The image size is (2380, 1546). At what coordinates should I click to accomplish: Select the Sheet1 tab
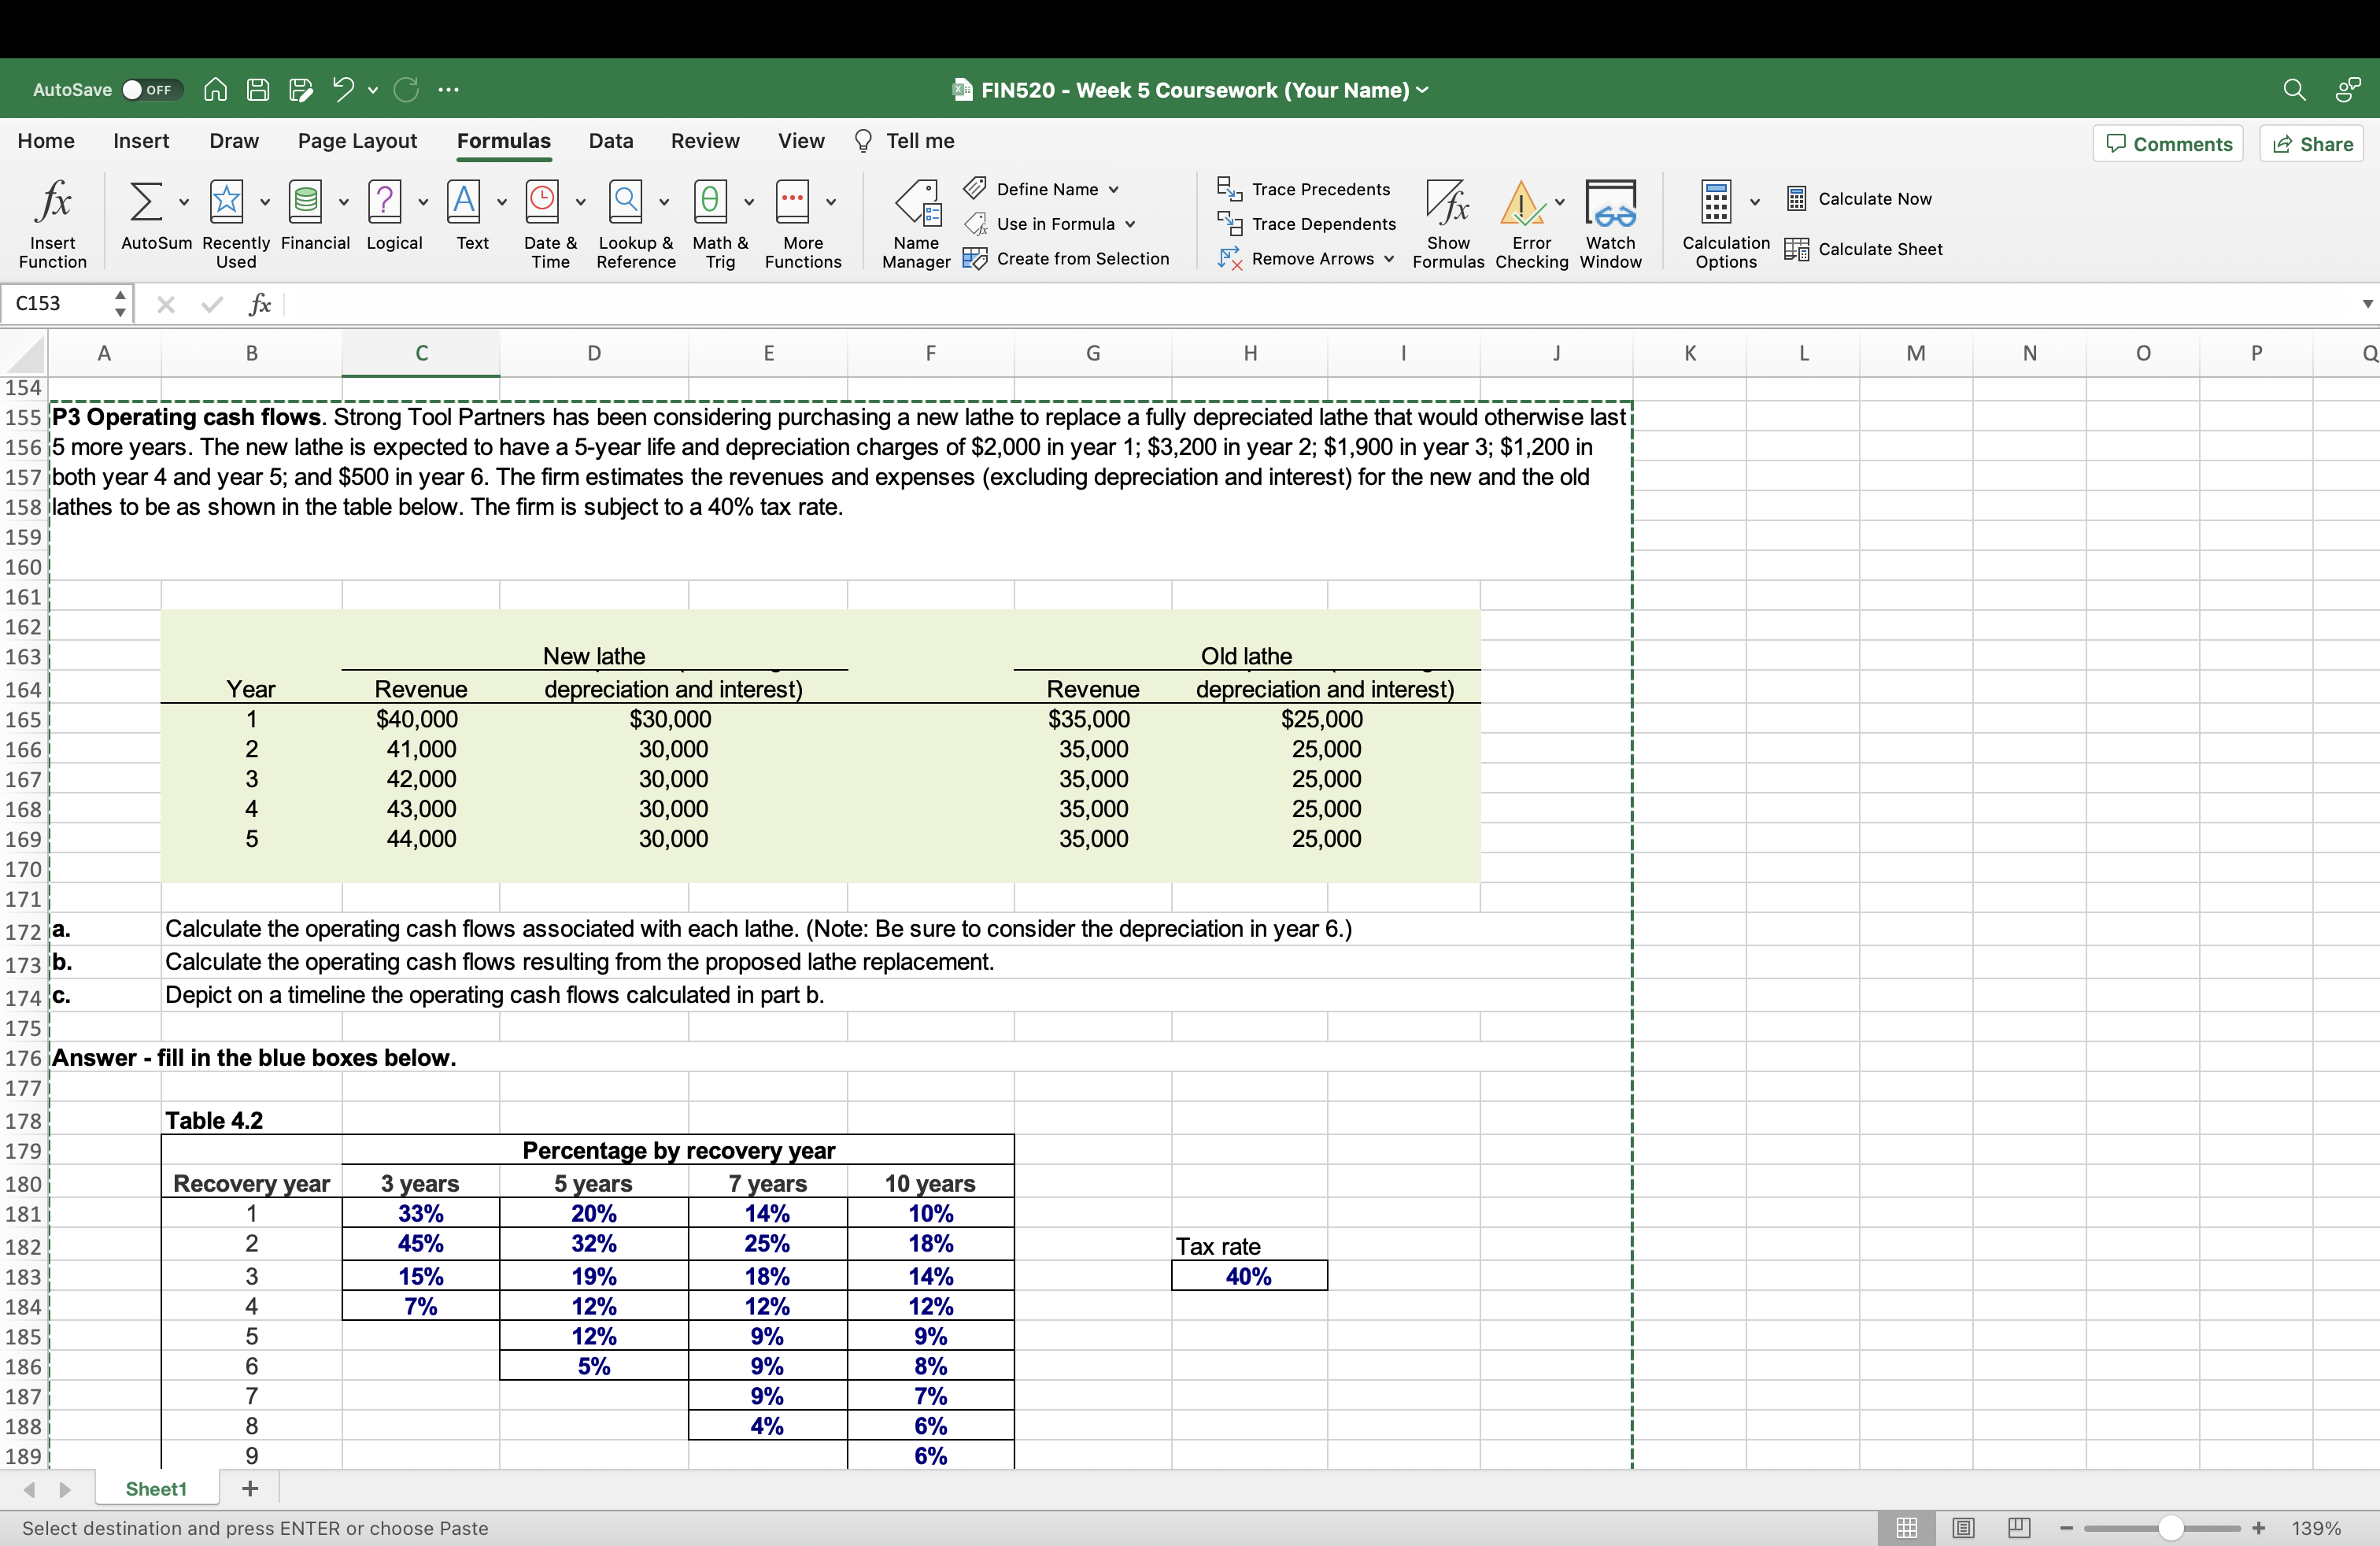pos(157,1489)
